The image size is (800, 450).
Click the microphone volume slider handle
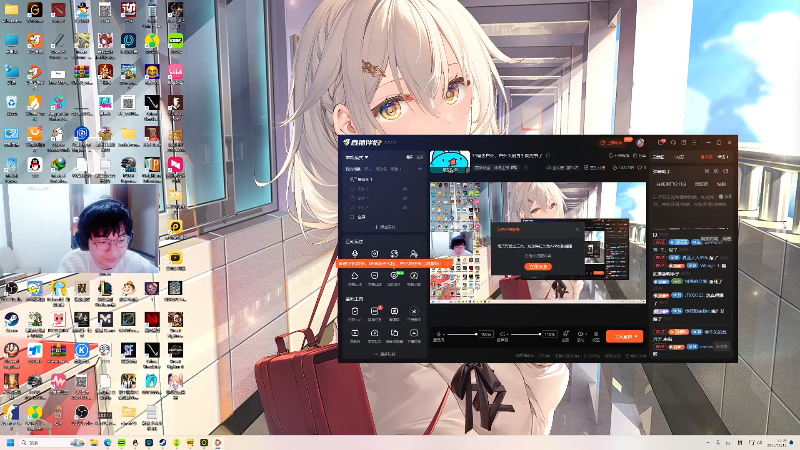[476, 334]
